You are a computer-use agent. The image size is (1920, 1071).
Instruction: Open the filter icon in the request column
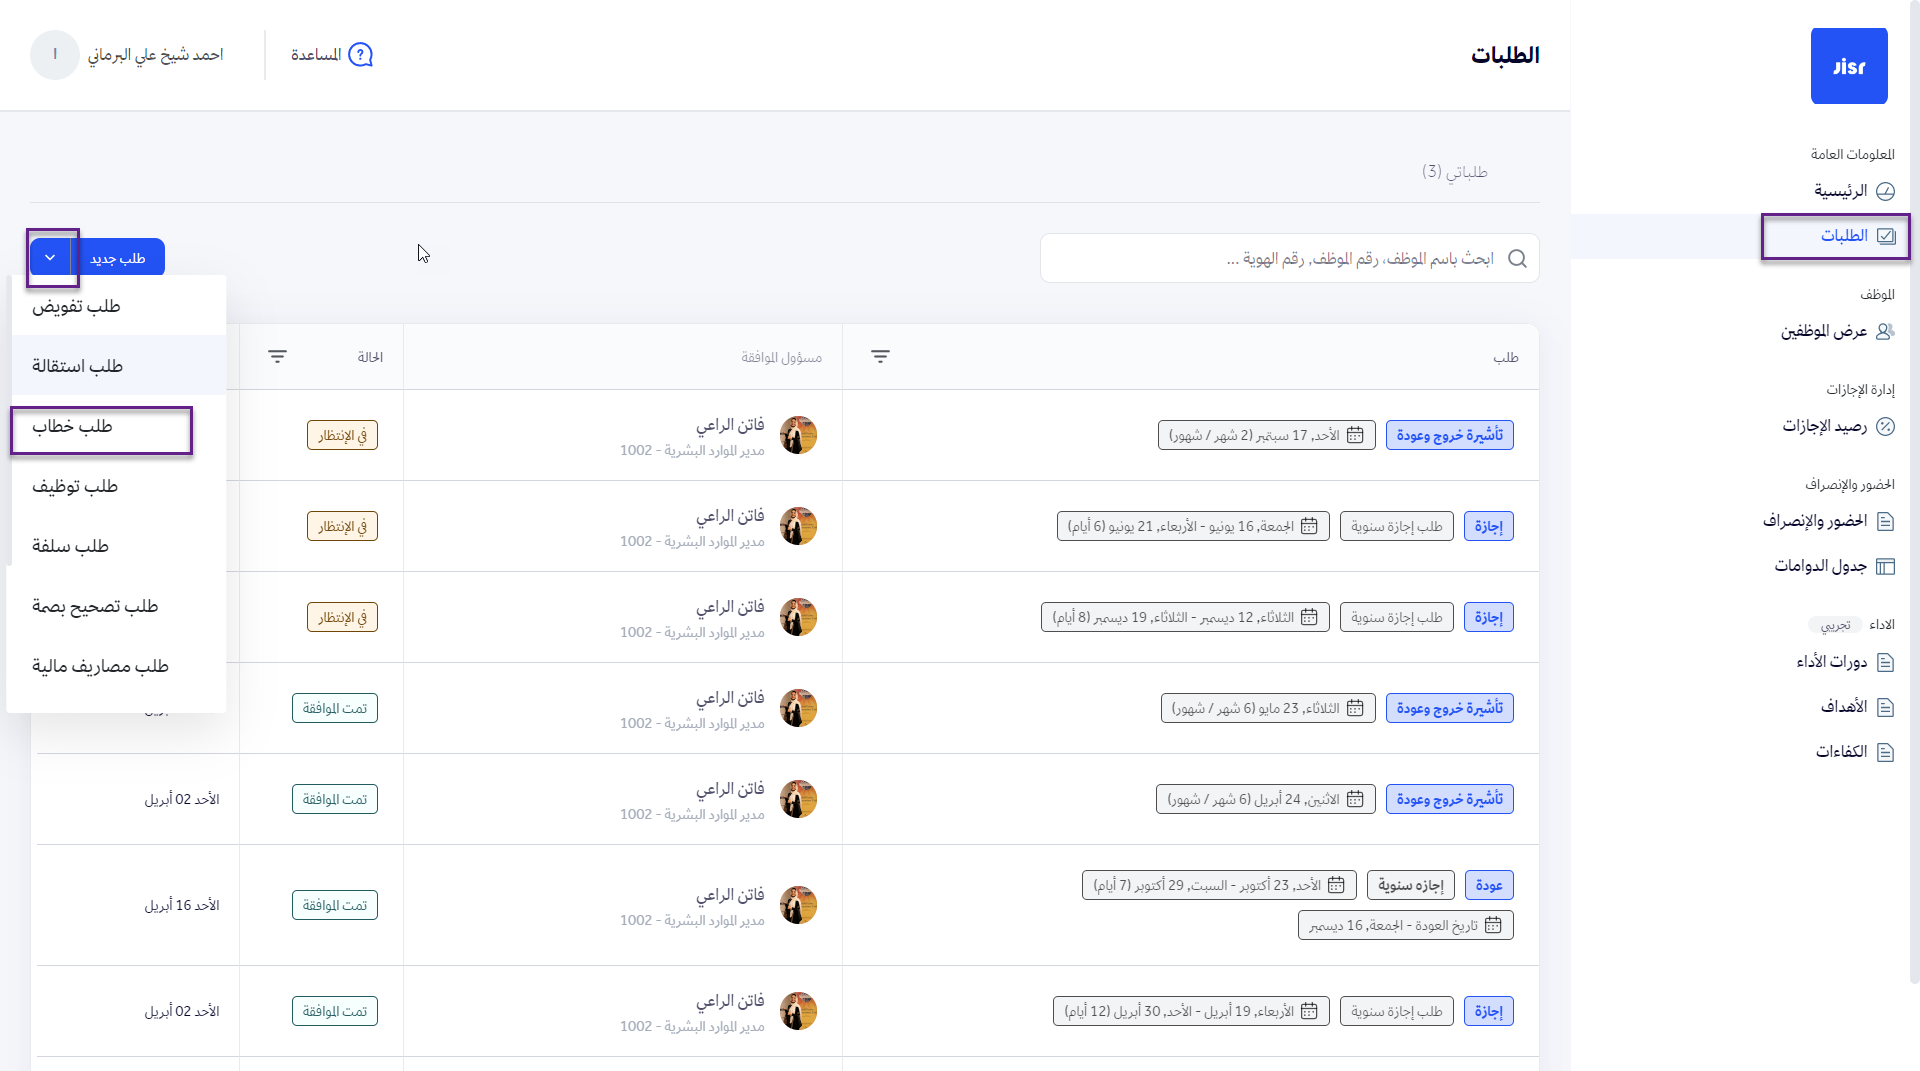(x=880, y=357)
